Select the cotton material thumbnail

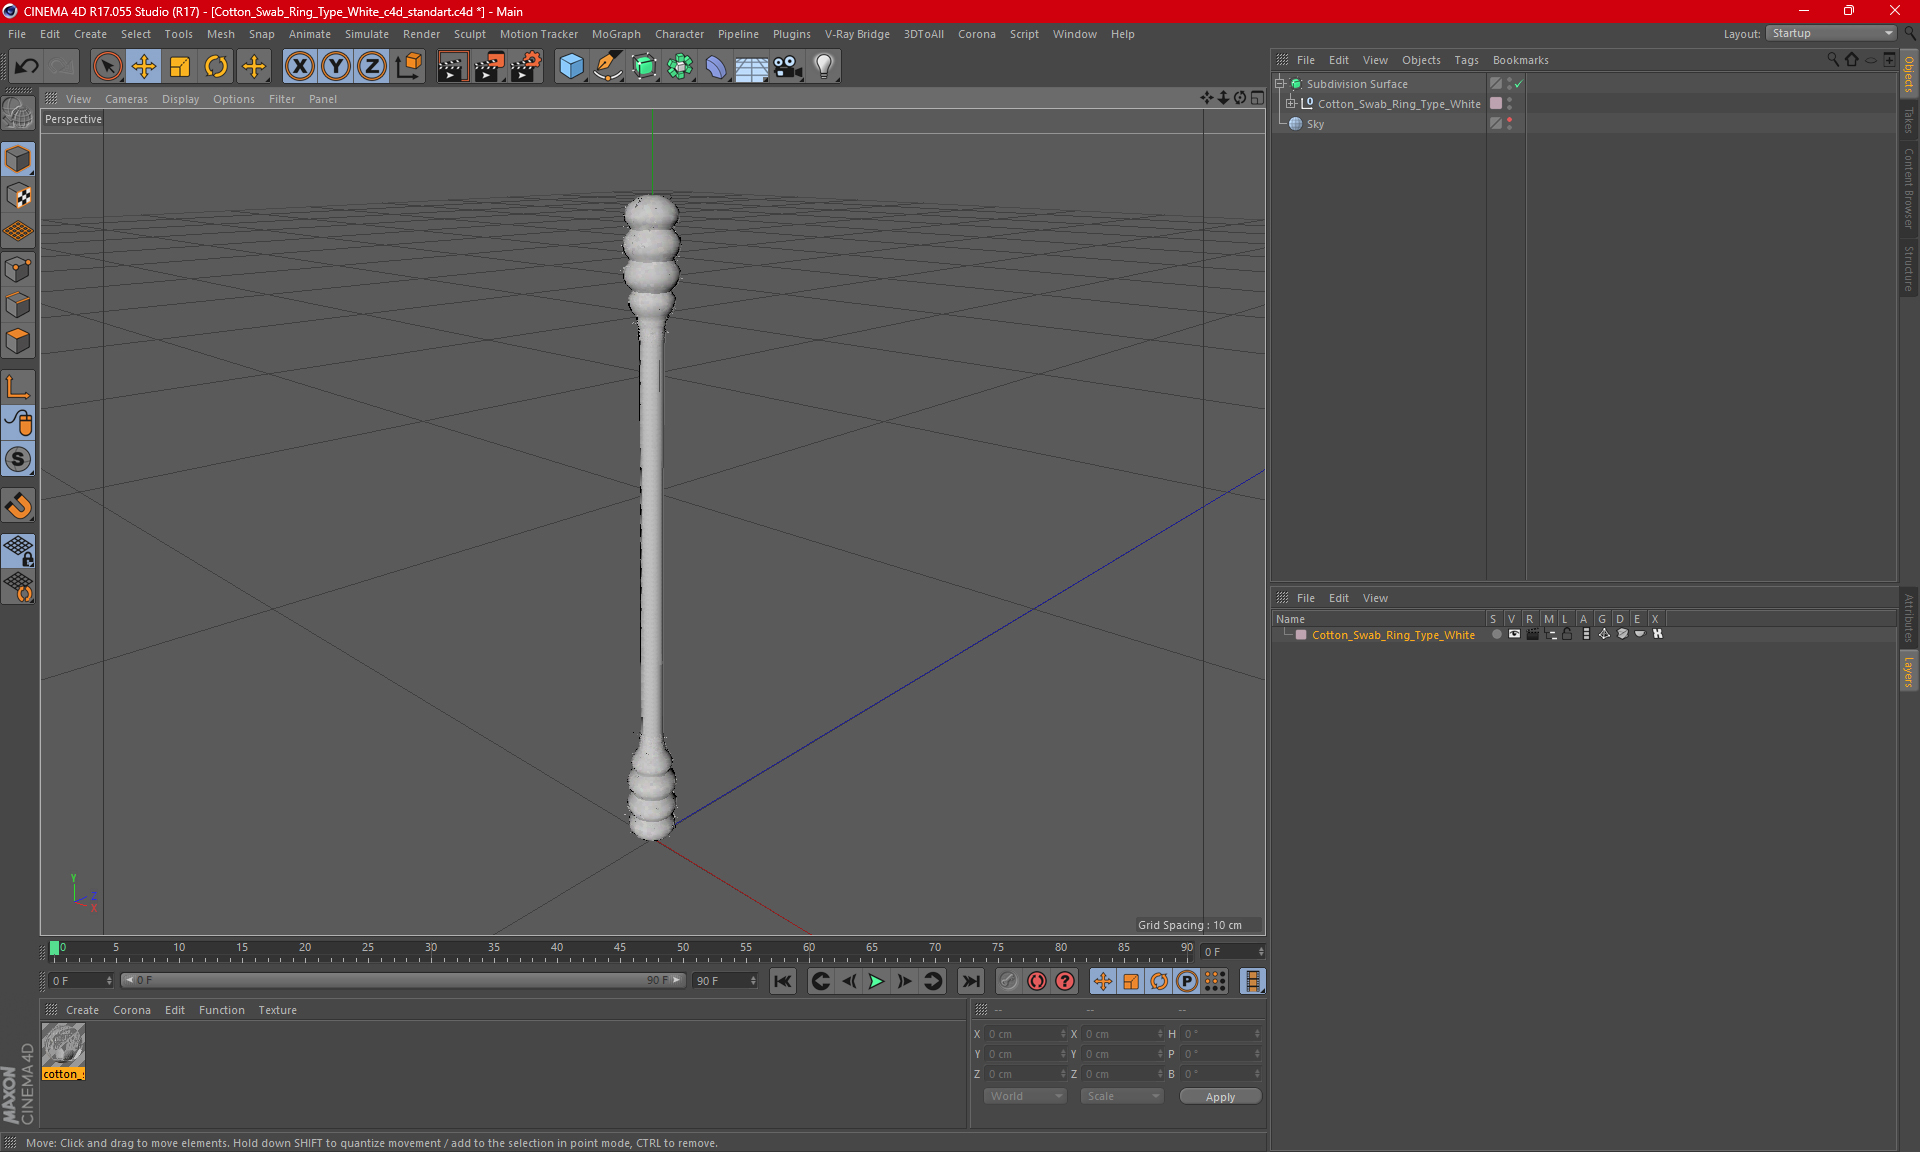pos(63,1046)
